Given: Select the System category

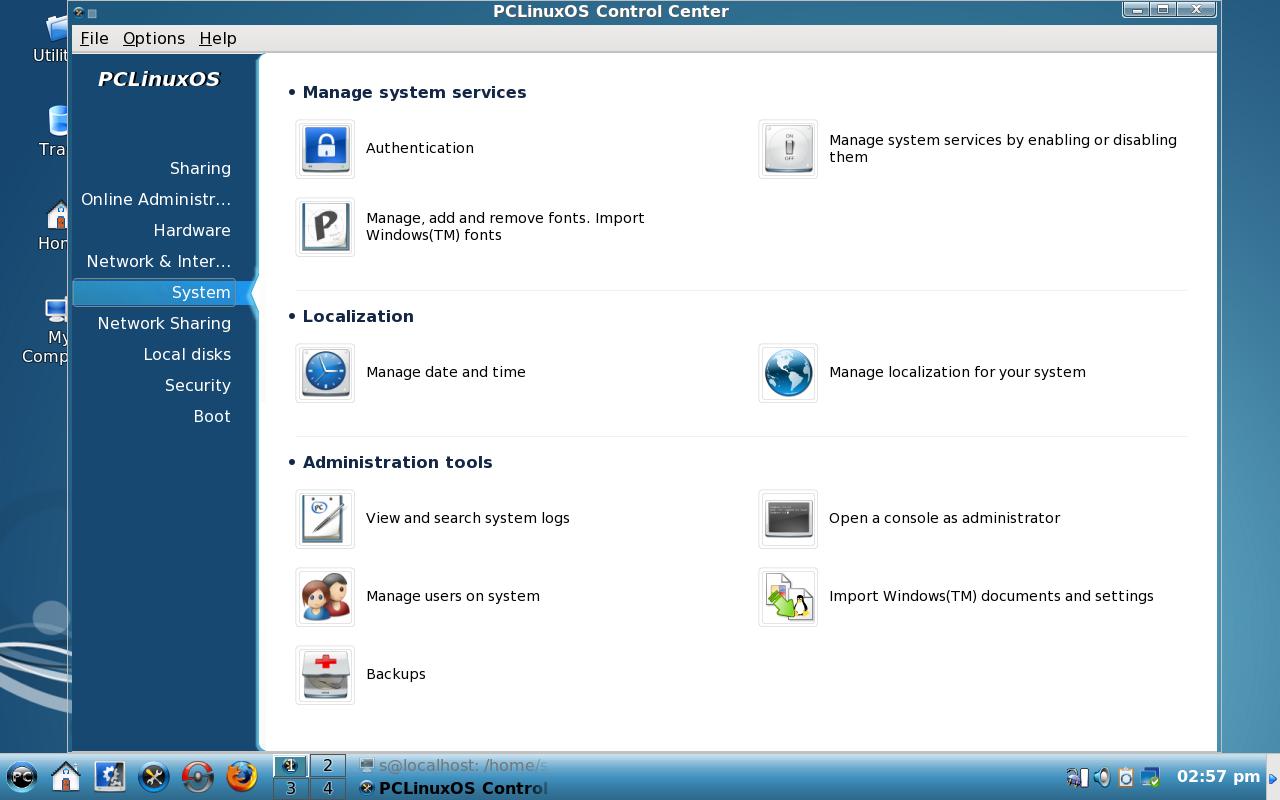Looking at the screenshot, I should pos(154,292).
